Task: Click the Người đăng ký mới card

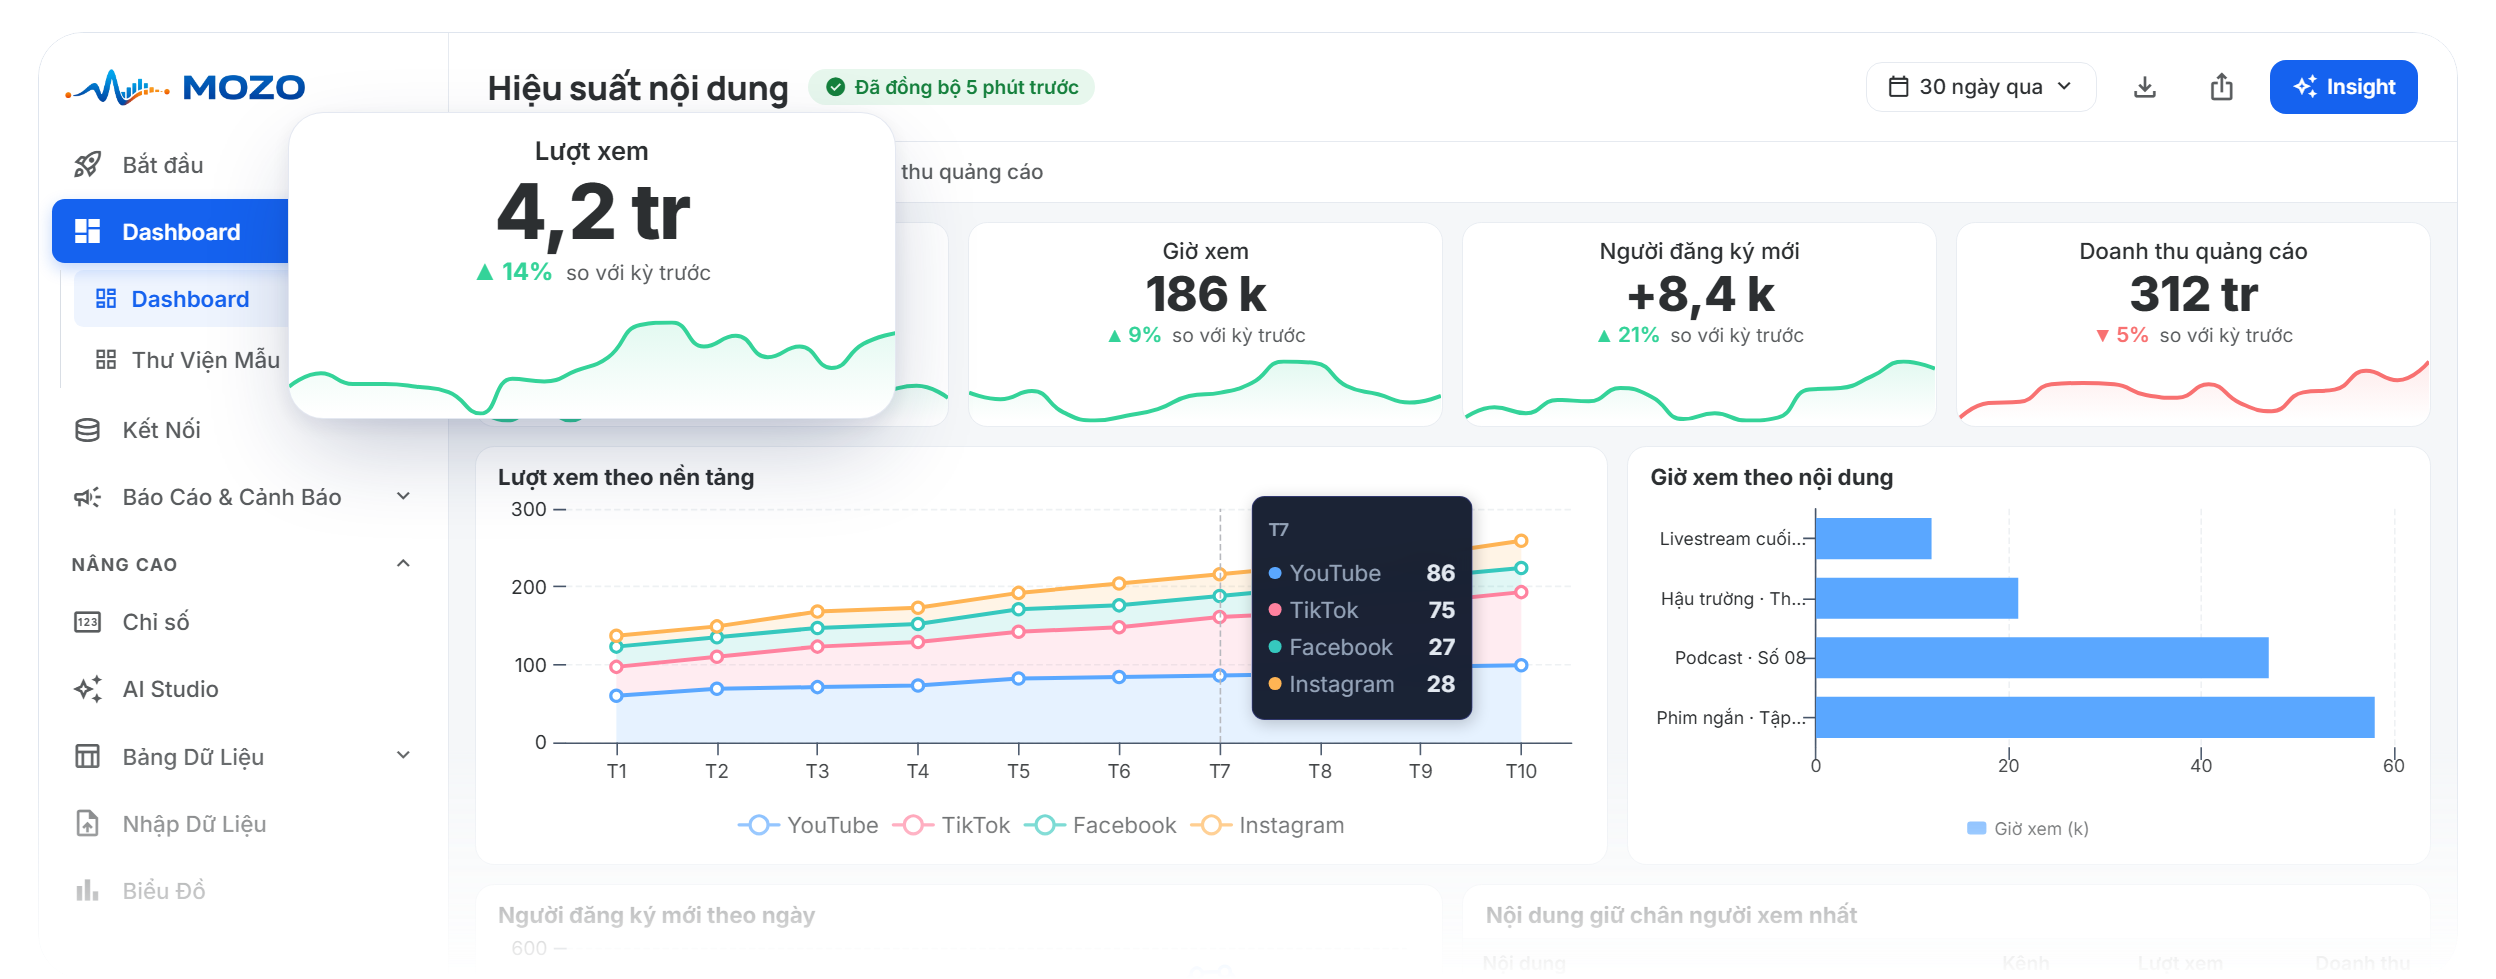Action: (x=1699, y=324)
